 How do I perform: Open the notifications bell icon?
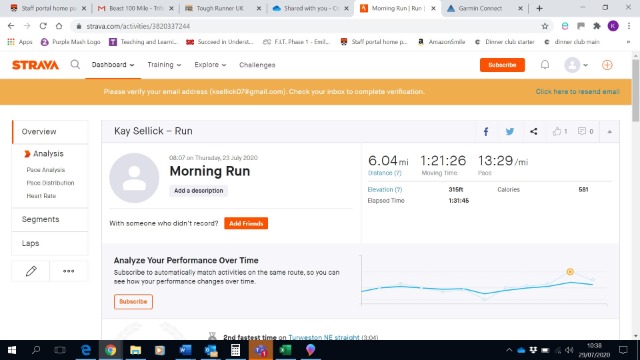545,64
